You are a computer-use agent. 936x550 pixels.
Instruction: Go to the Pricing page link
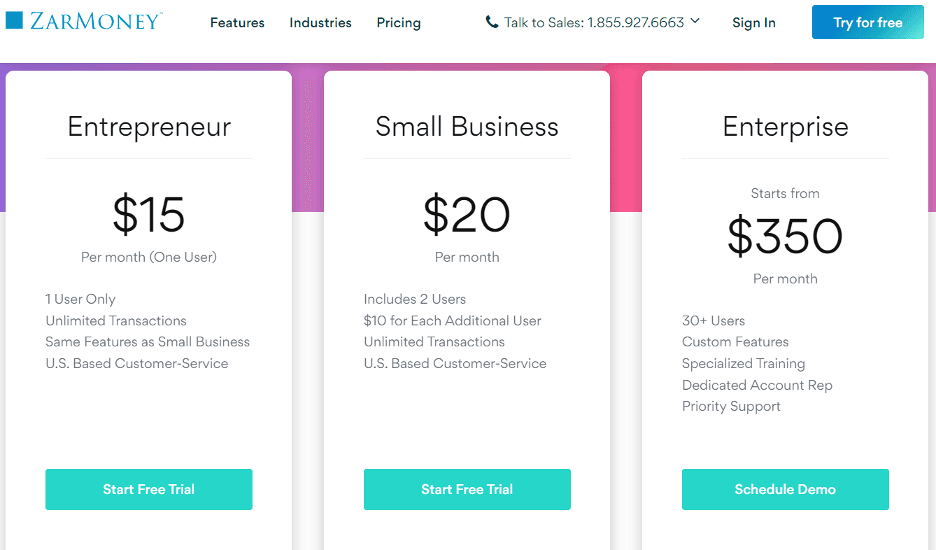398,23
